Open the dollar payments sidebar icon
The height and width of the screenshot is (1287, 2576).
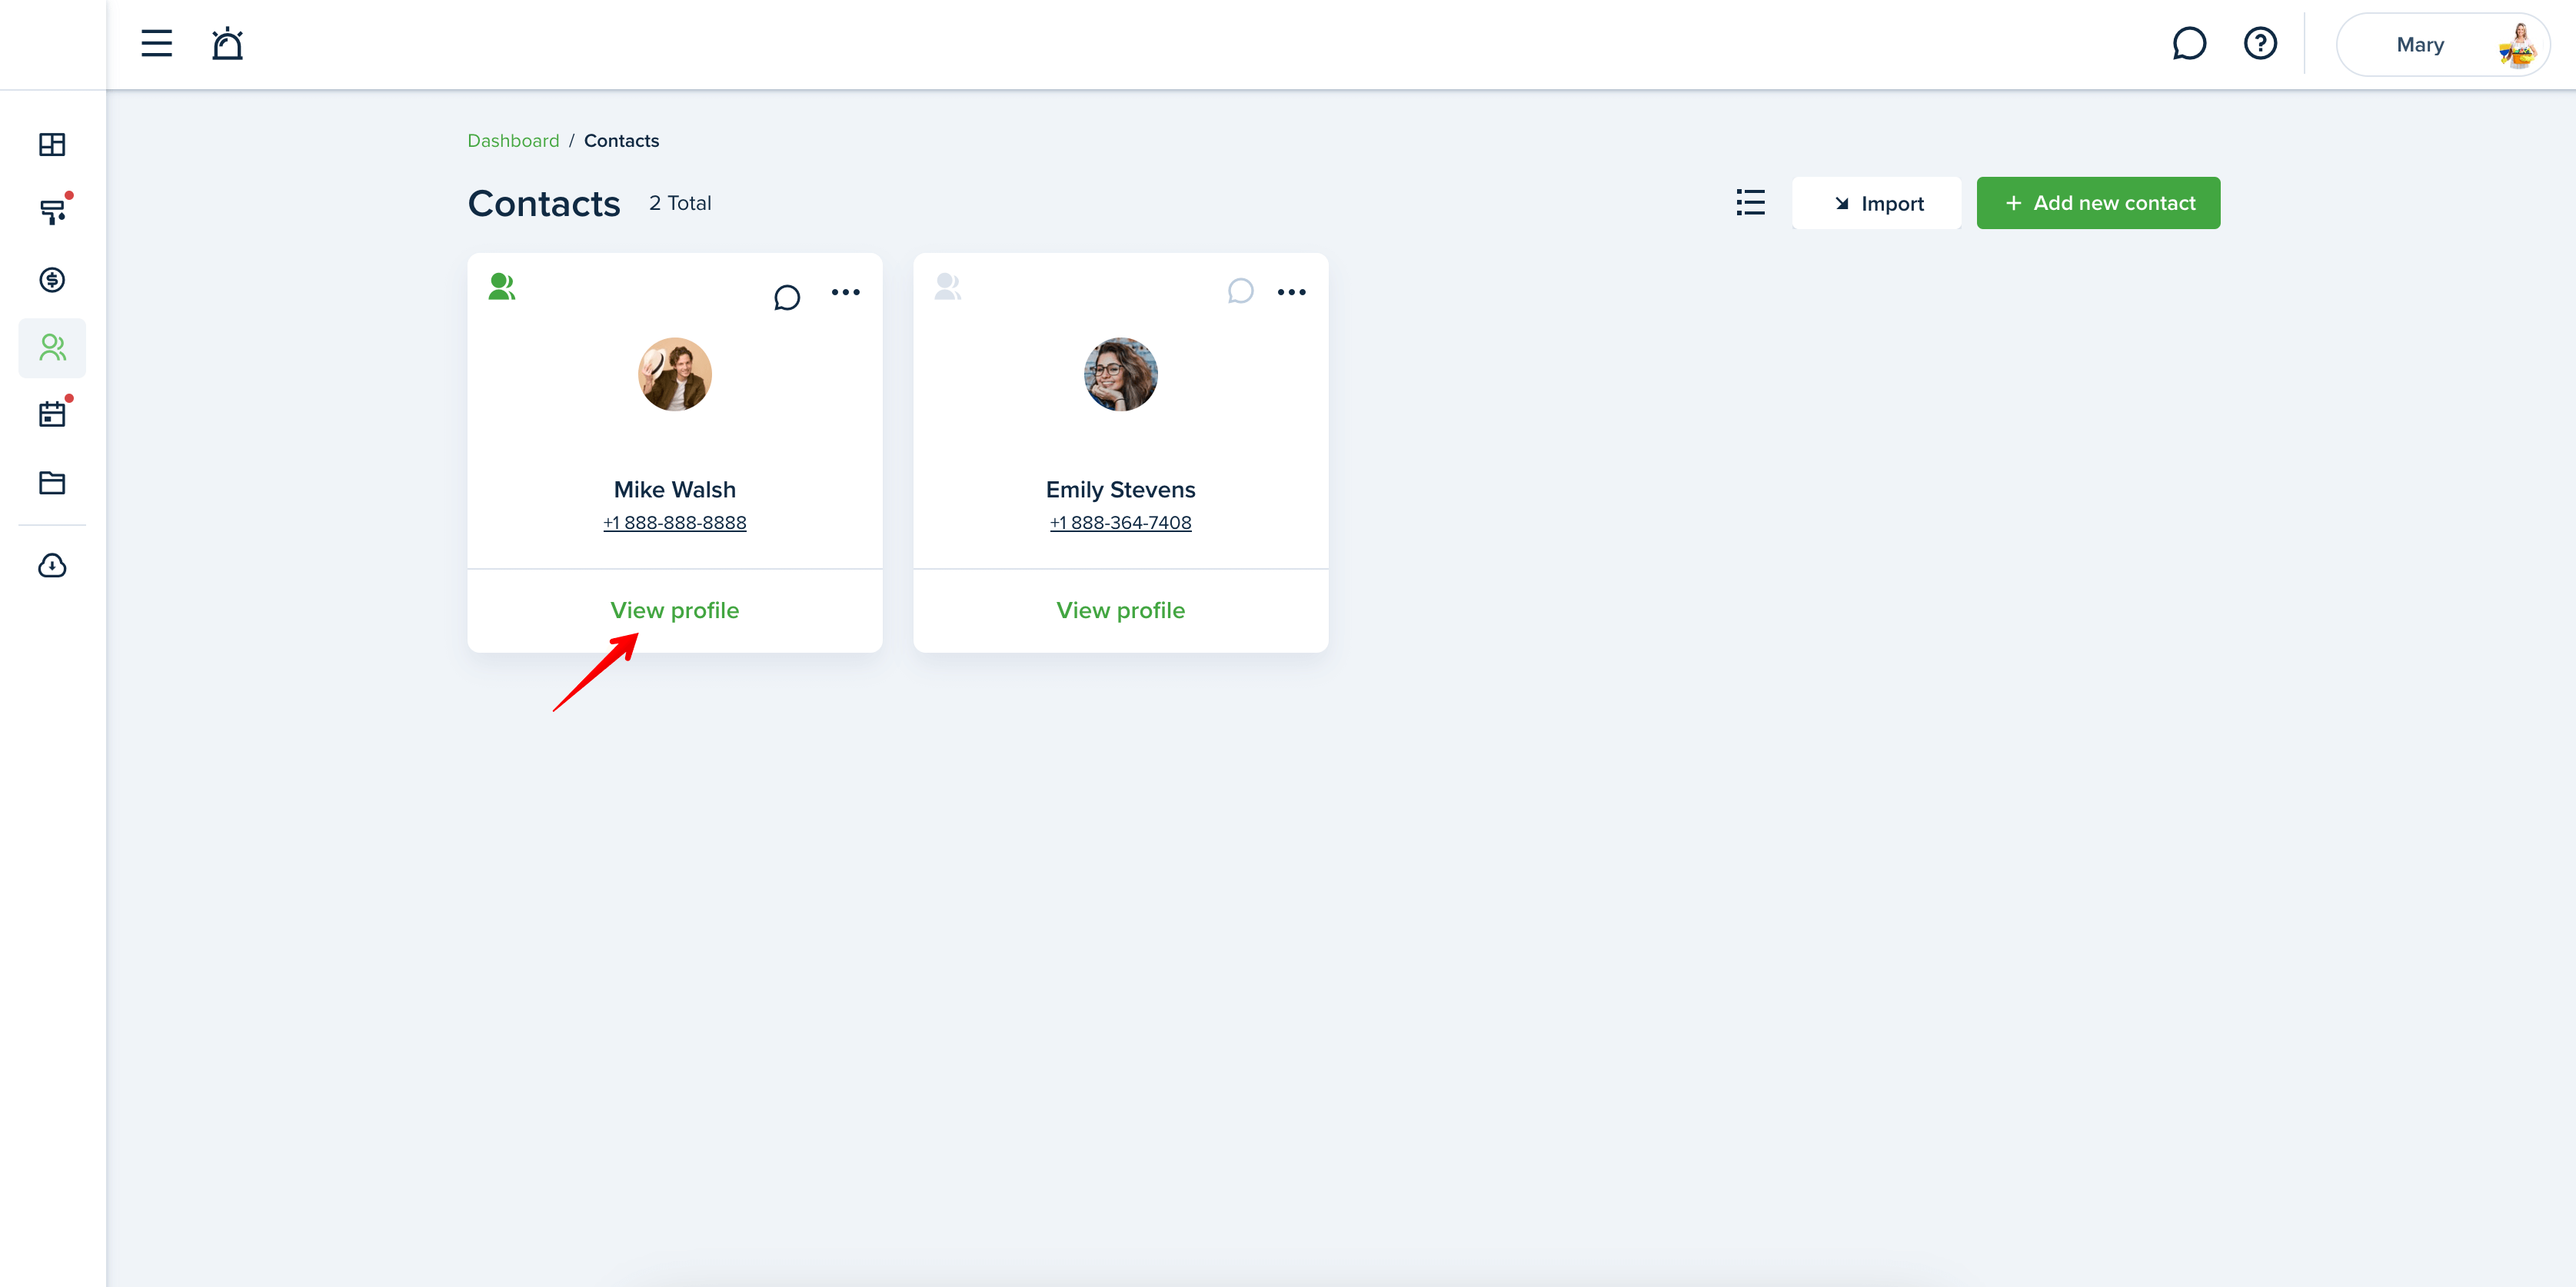tap(52, 280)
